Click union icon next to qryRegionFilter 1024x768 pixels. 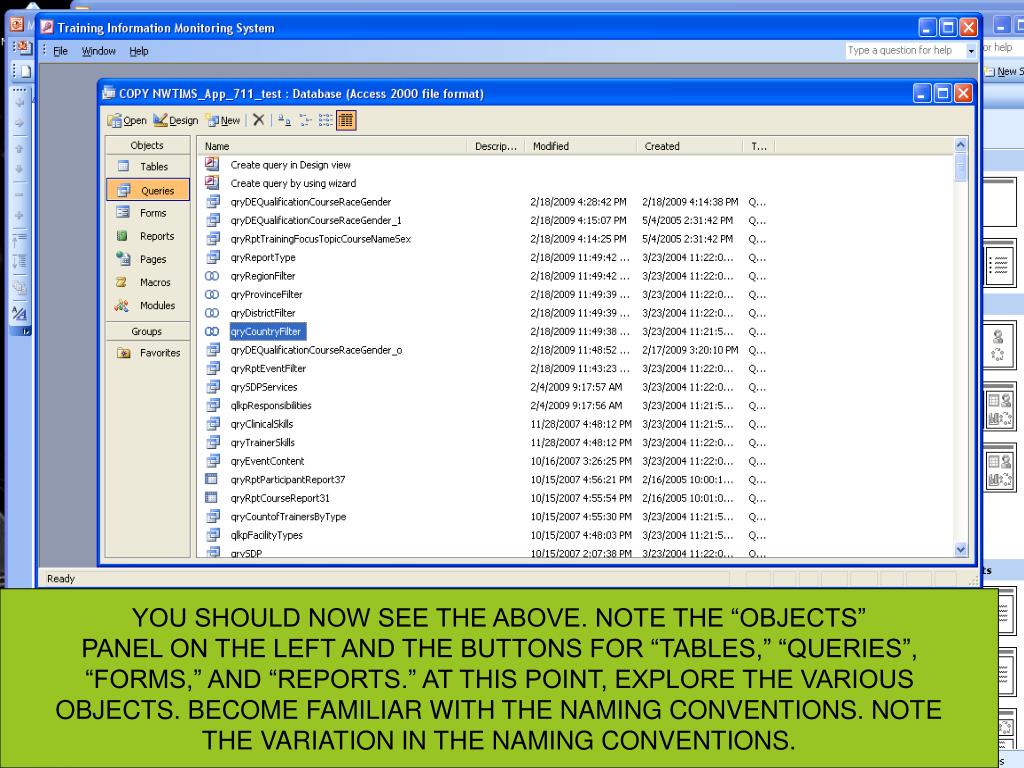[212, 276]
